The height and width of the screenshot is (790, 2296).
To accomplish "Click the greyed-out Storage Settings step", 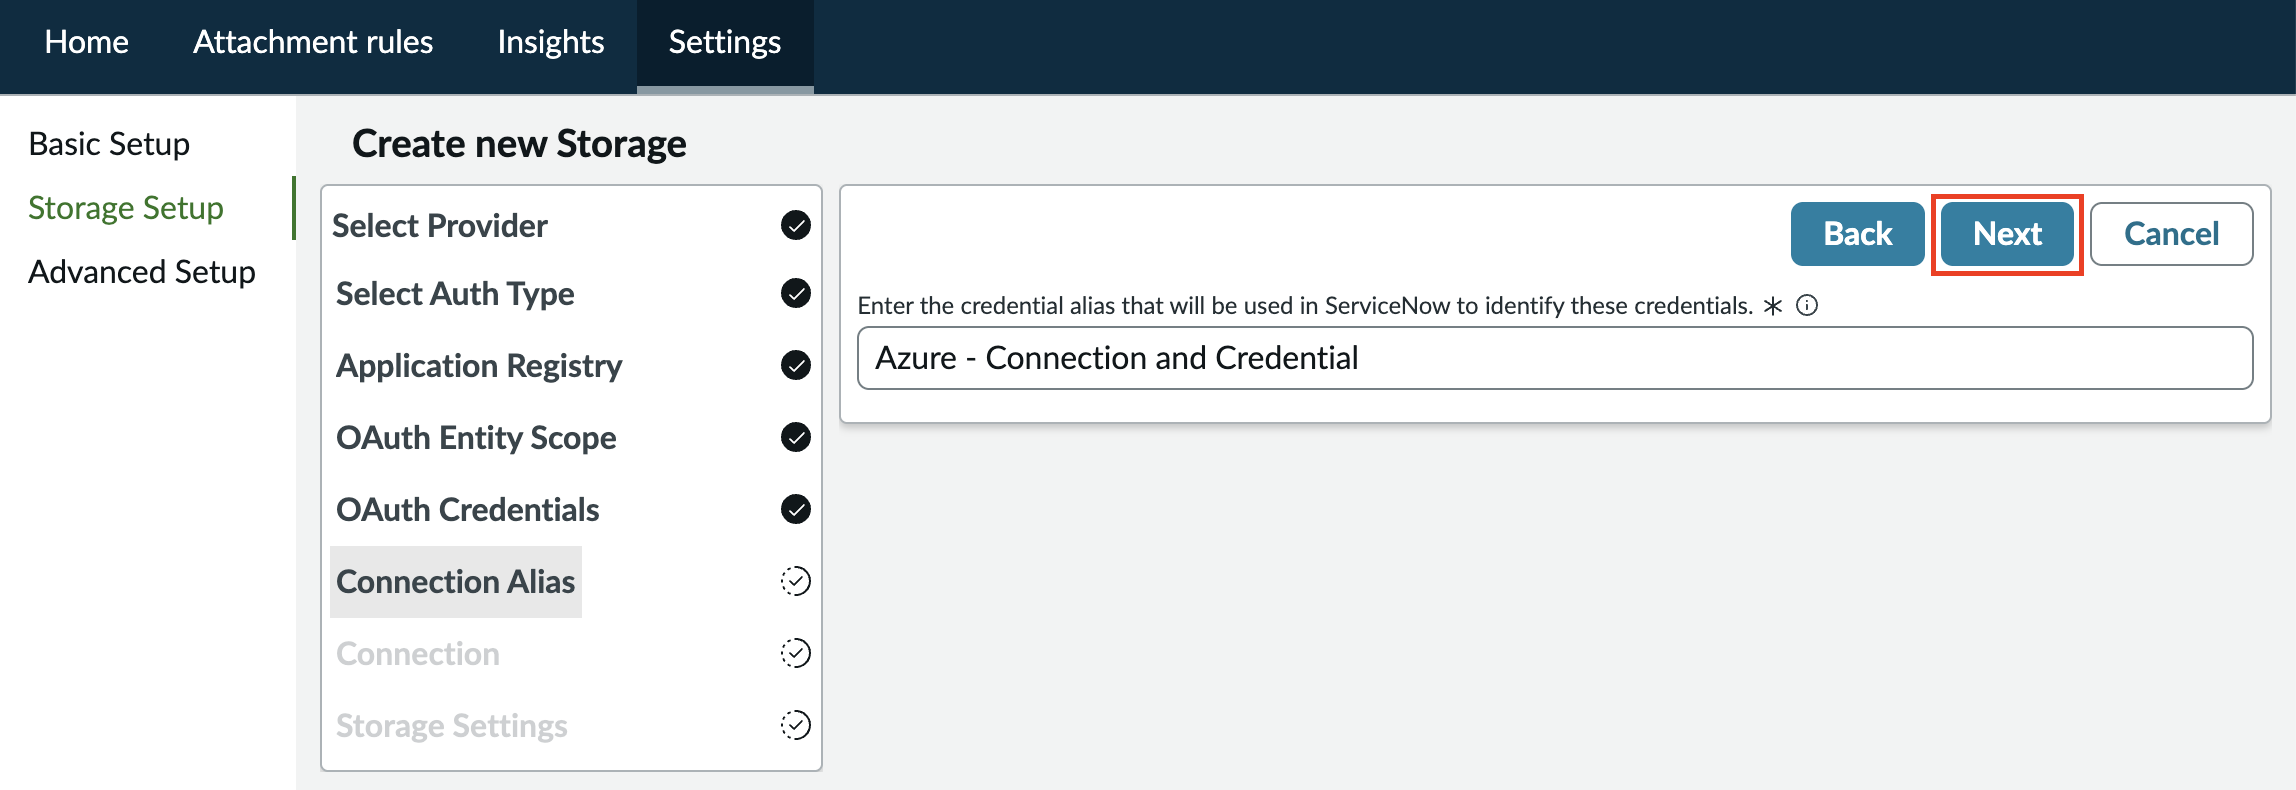I will 452,726.
